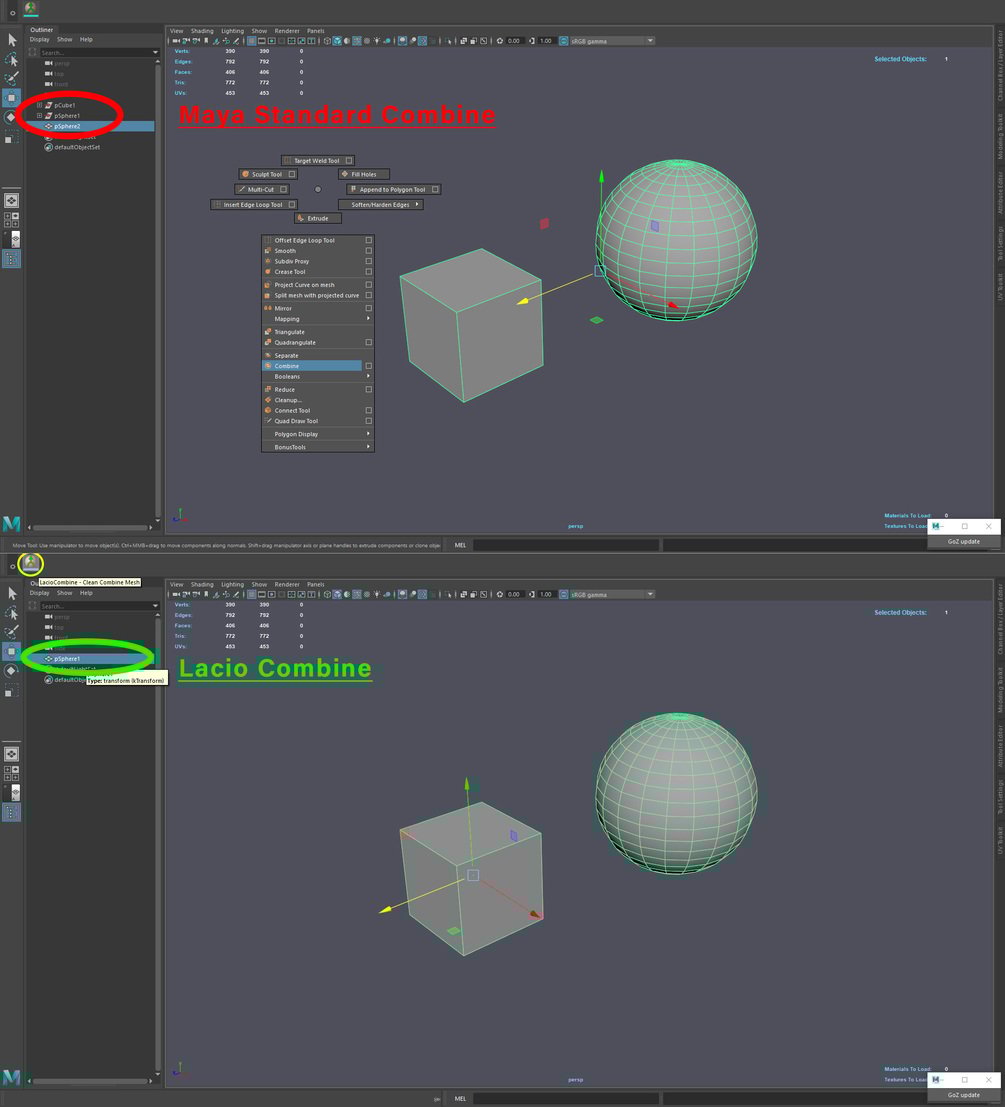The height and width of the screenshot is (1107, 1005).
Task: Click Append to Polygon Tool button
Action: 394,189
